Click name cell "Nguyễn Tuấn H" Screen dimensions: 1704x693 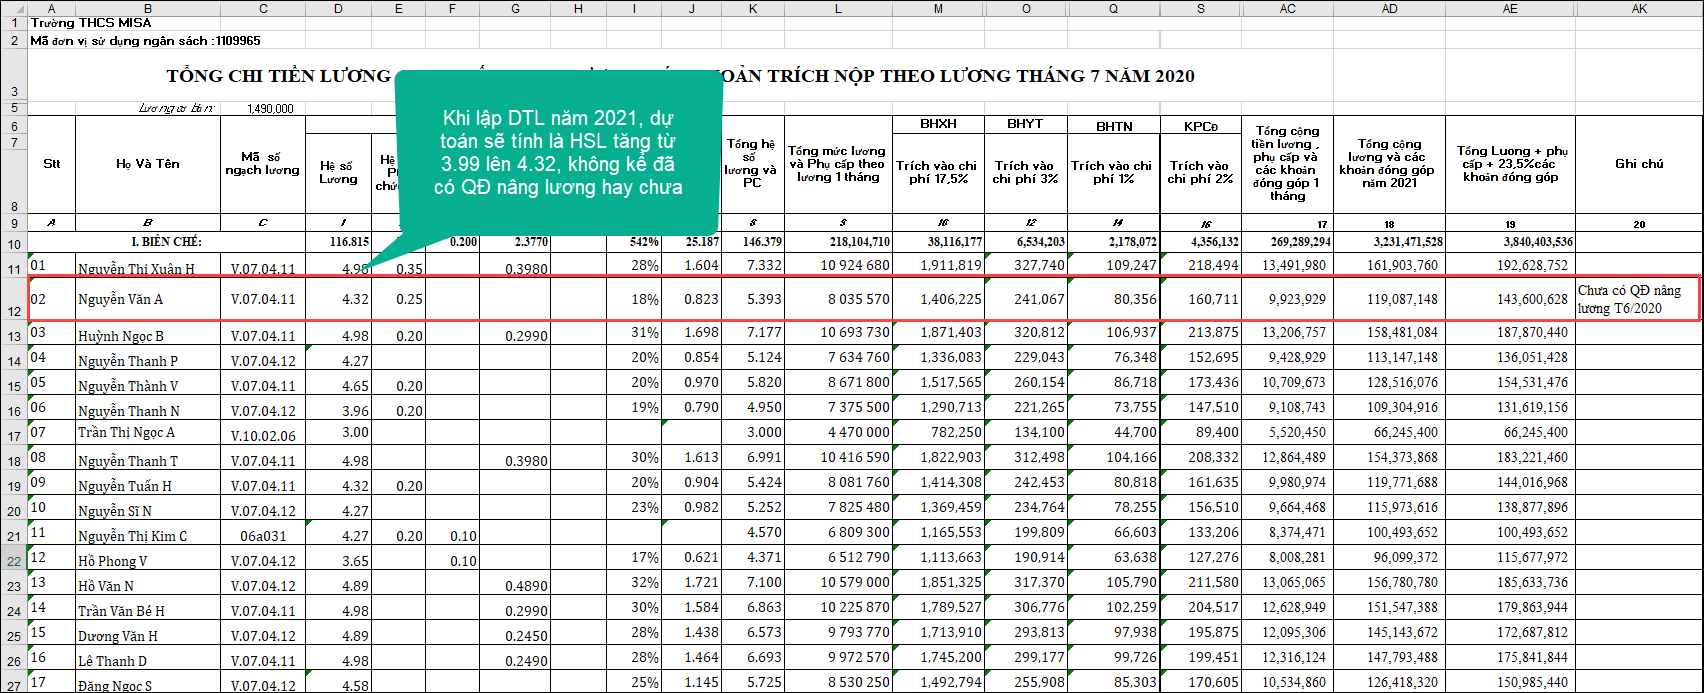[x=148, y=483]
